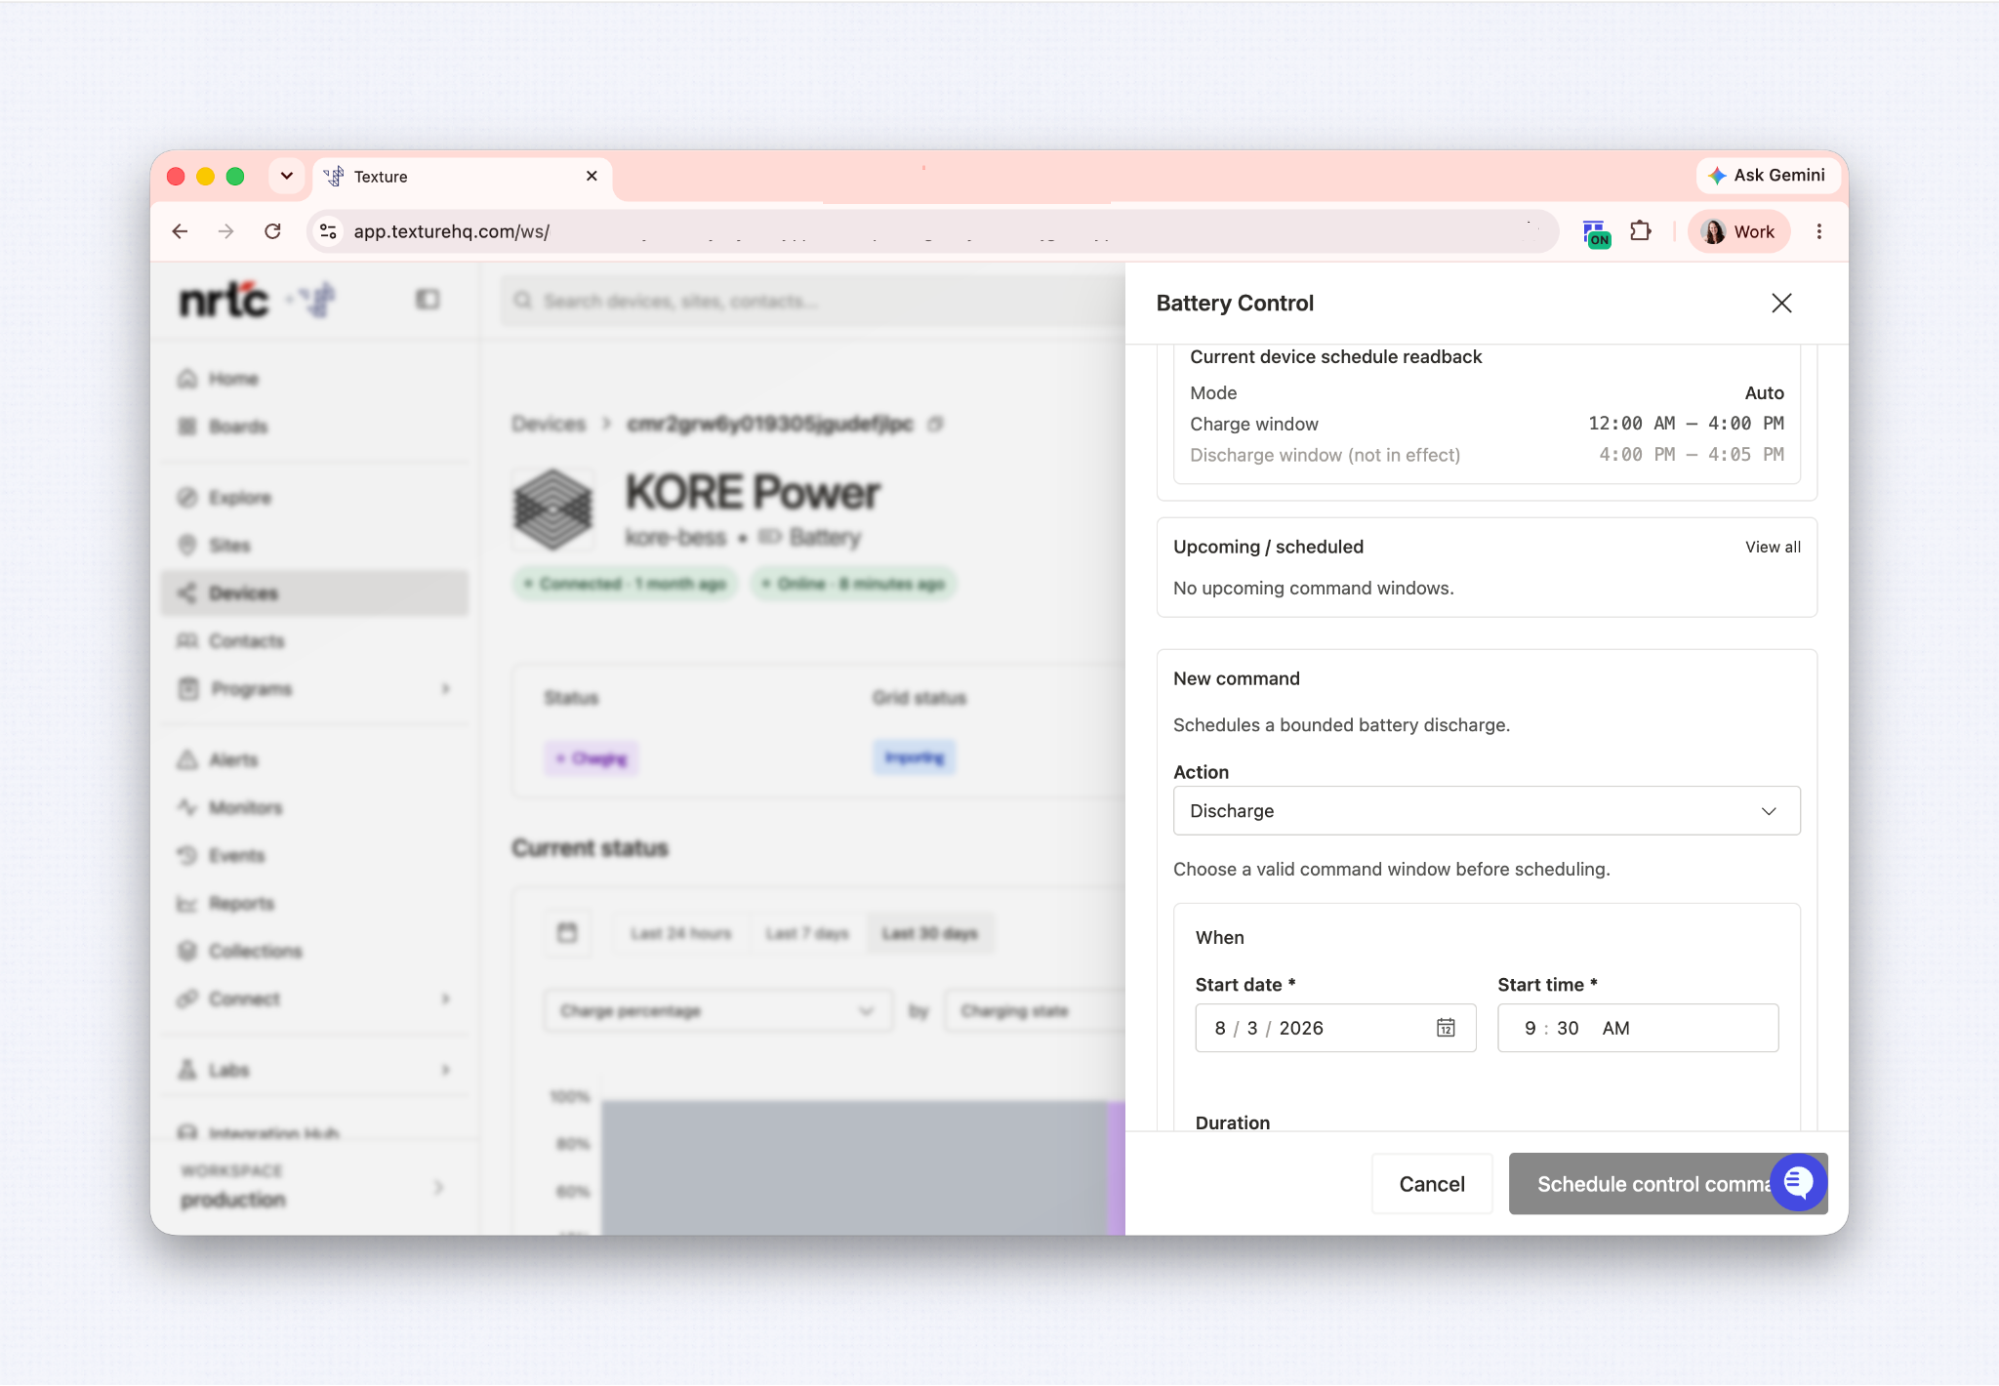Viewport: 1999px width, 1386px height.
Task: Click the Charging status badge
Action: click(591, 759)
